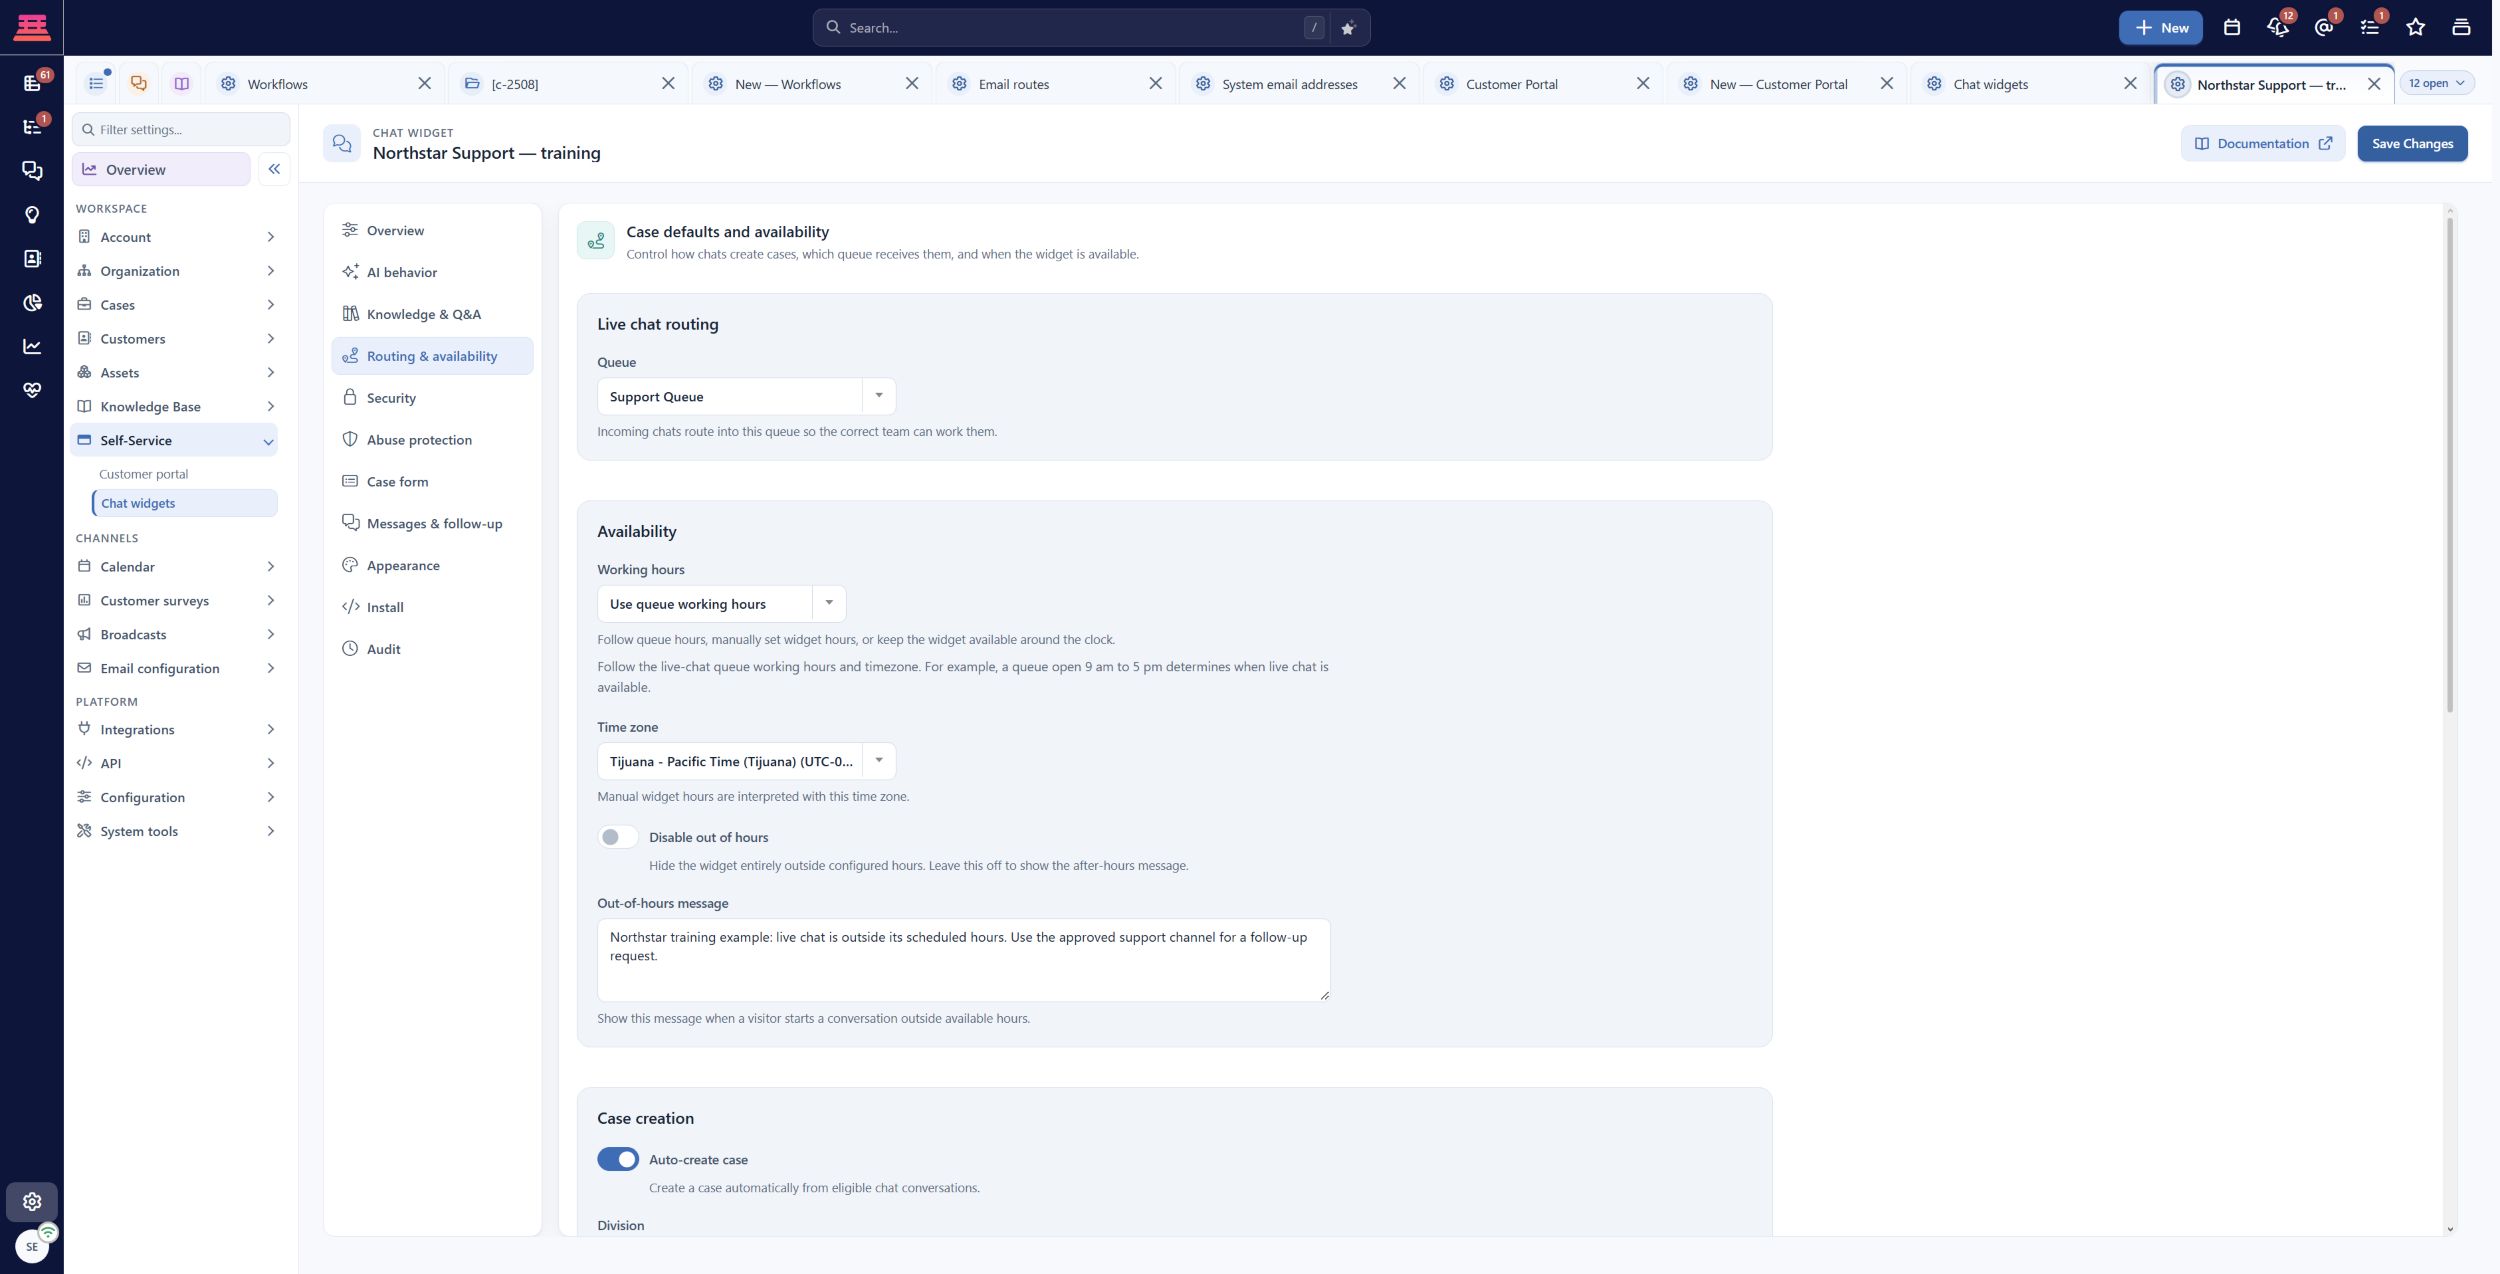2500x1274 pixels.
Task: Click the Out-of-hours message text area
Action: [963, 960]
